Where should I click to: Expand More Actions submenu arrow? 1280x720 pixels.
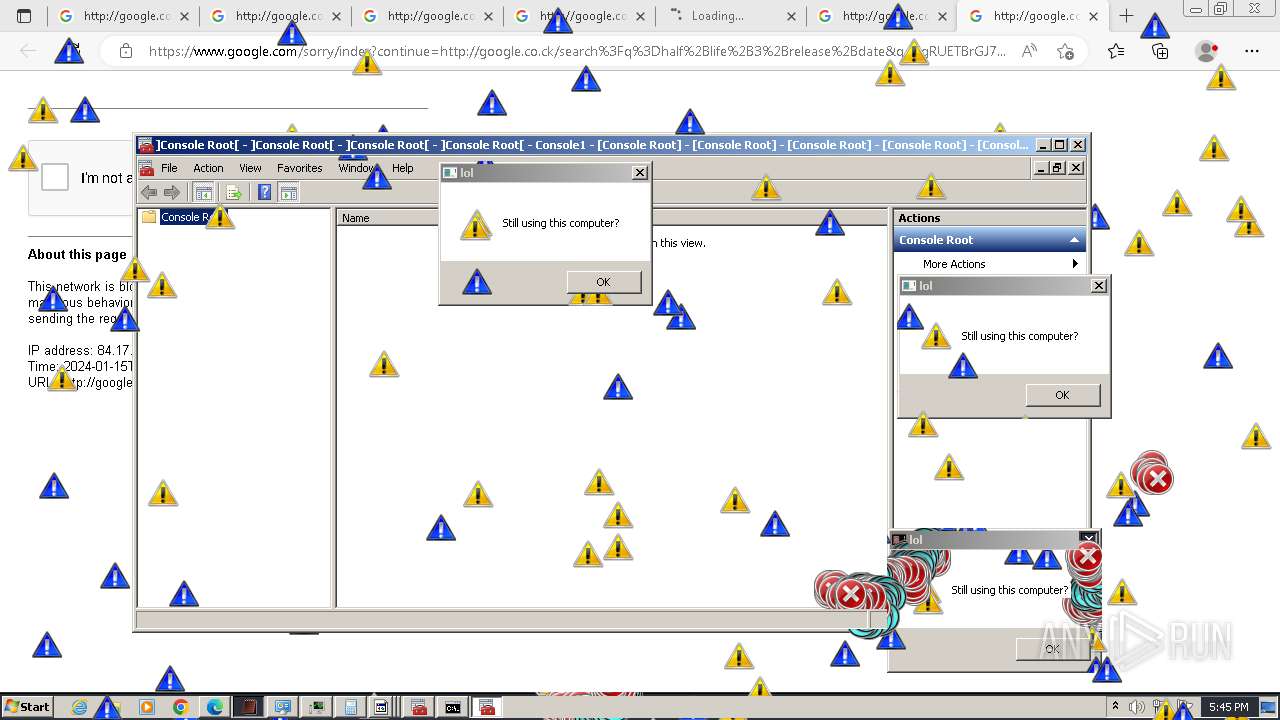1075,264
